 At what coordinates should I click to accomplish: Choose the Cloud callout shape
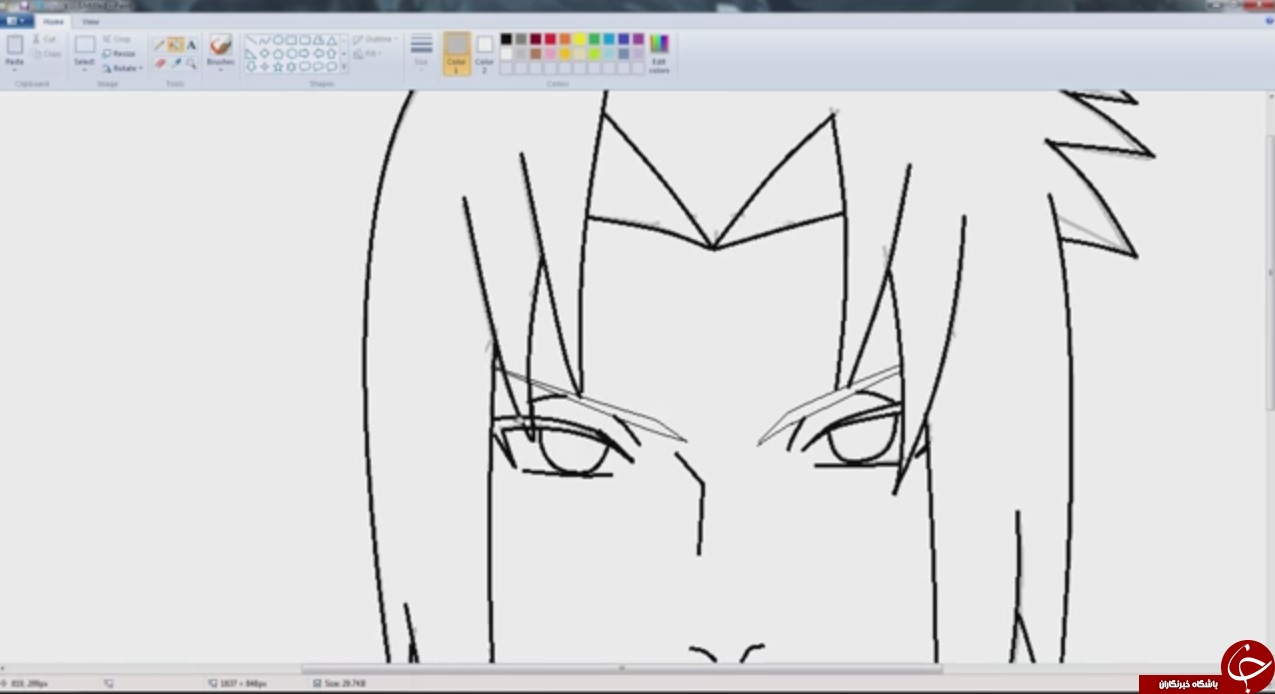330,67
